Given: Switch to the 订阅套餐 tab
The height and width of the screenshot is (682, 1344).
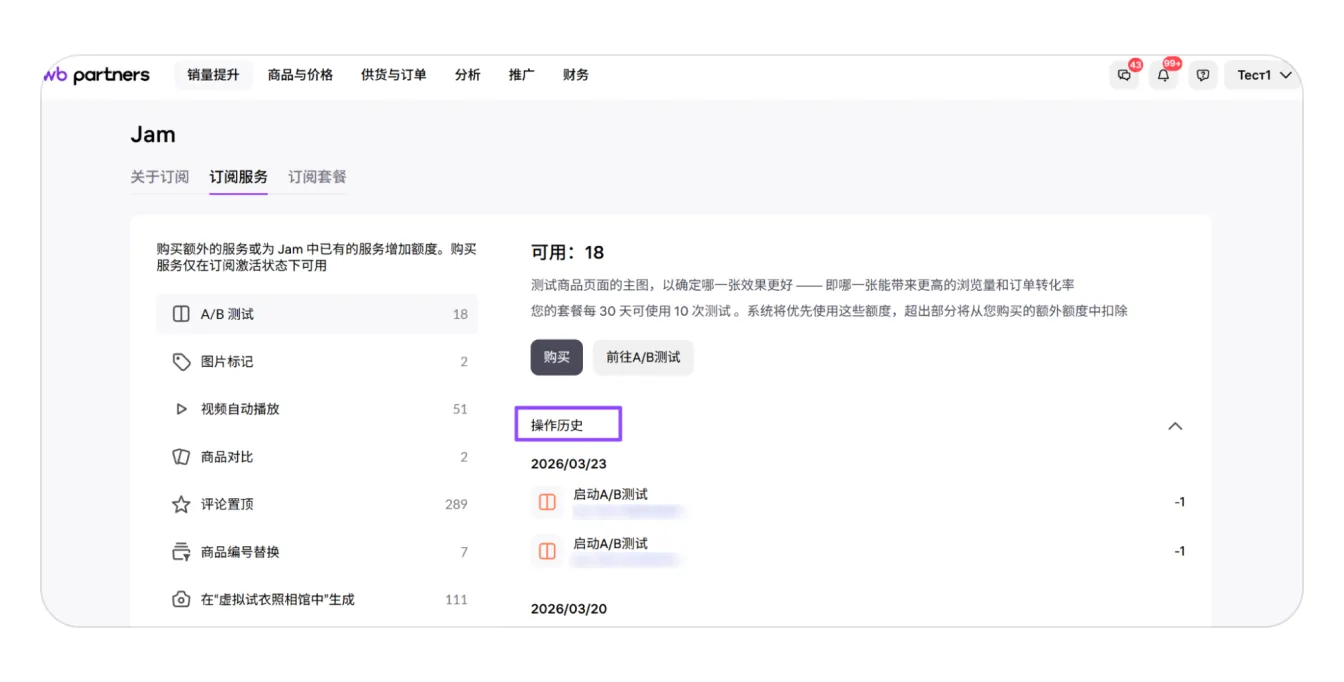Looking at the screenshot, I should pyautogui.click(x=317, y=177).
